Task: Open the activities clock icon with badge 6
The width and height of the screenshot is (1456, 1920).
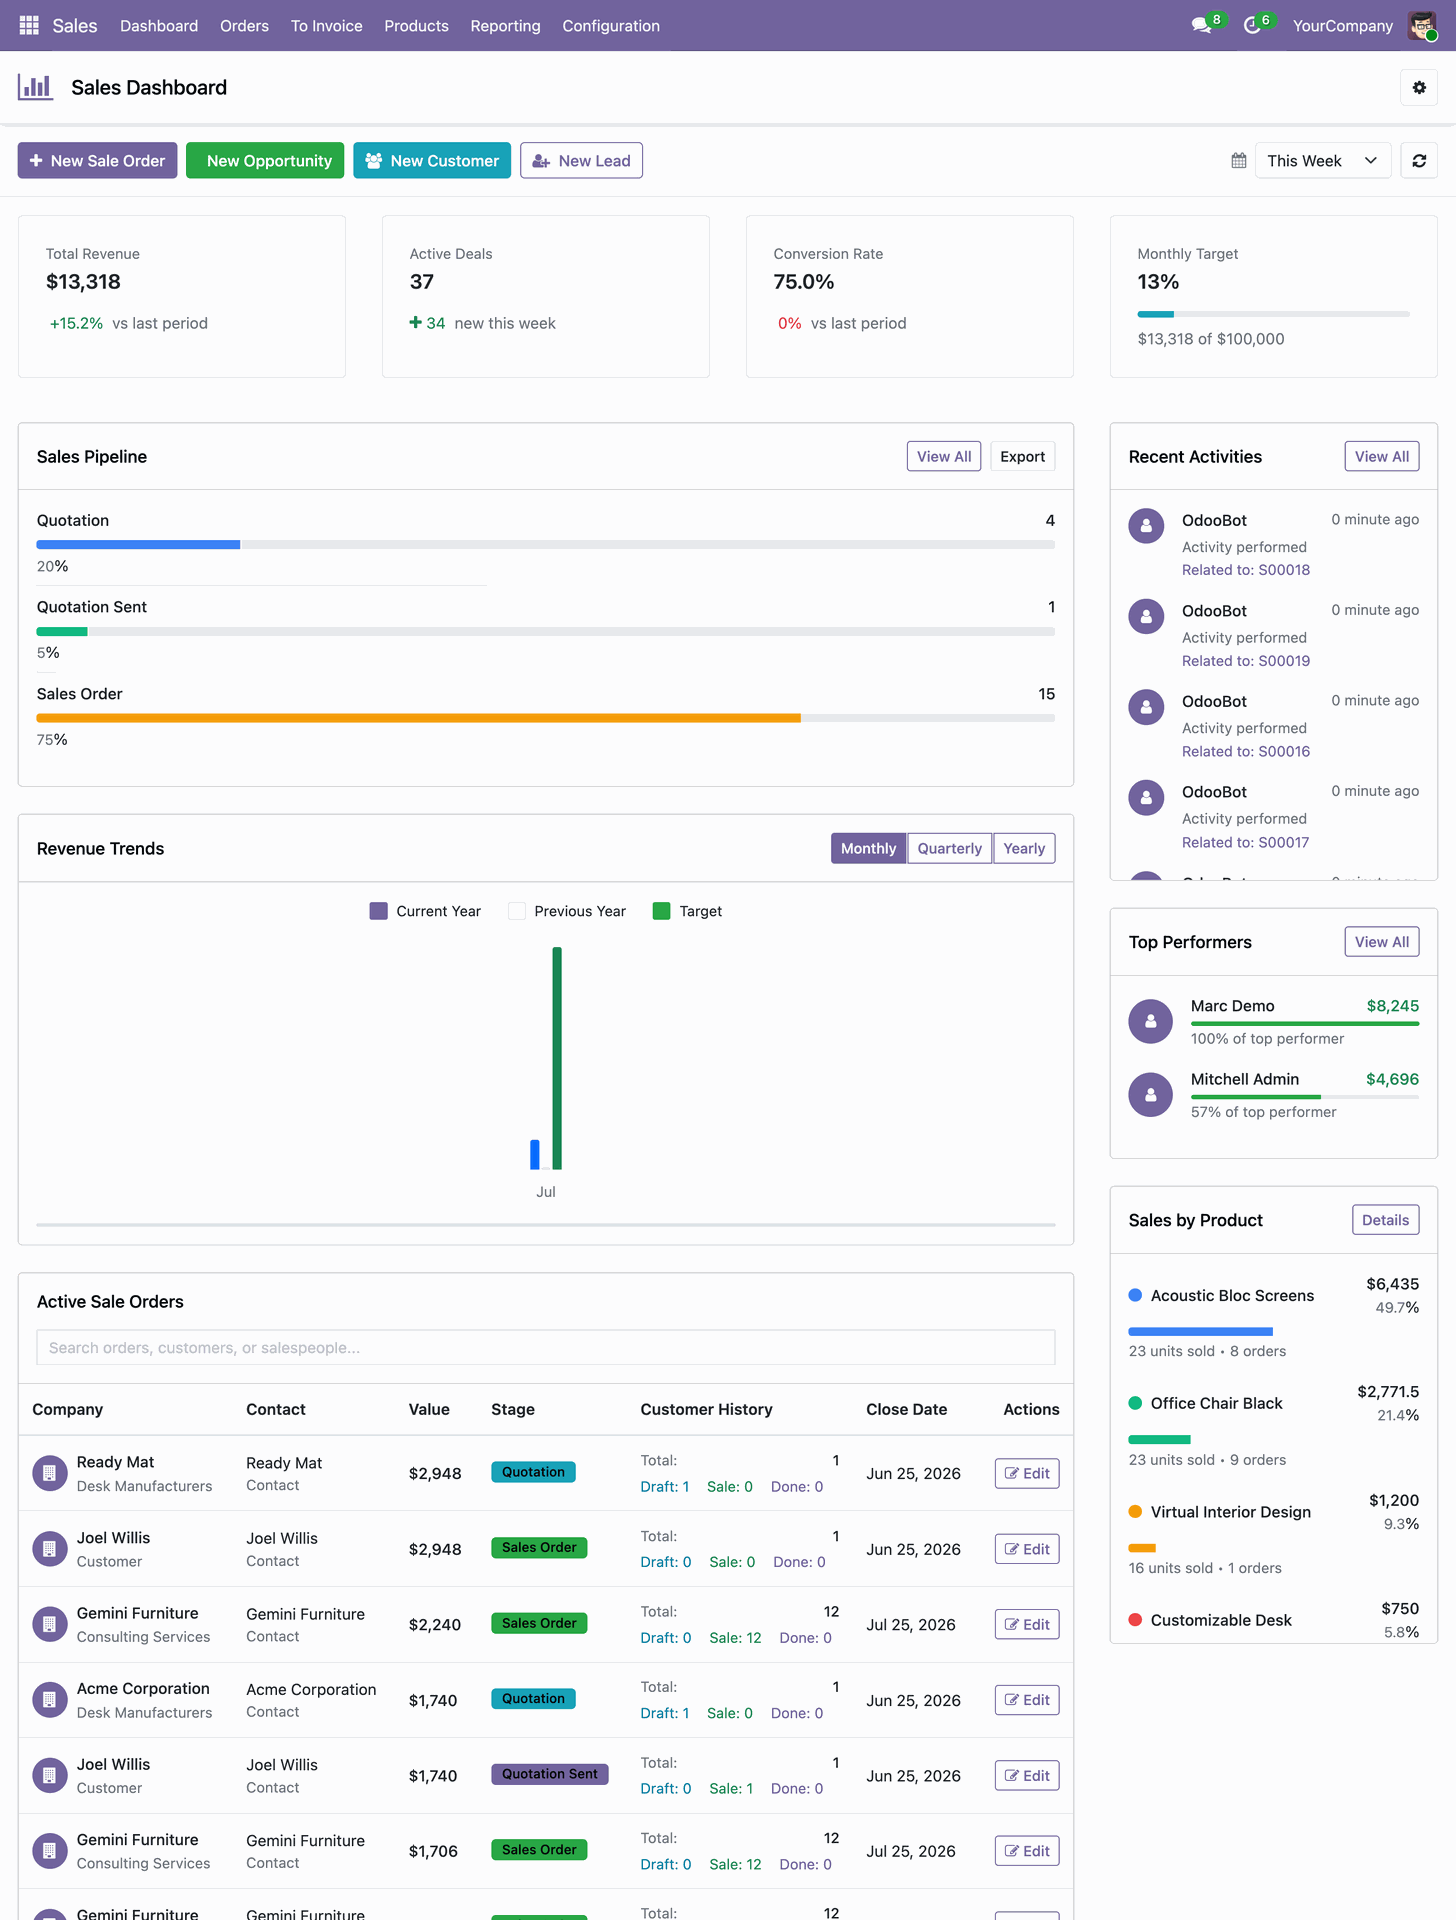Action: (1252, 26)
